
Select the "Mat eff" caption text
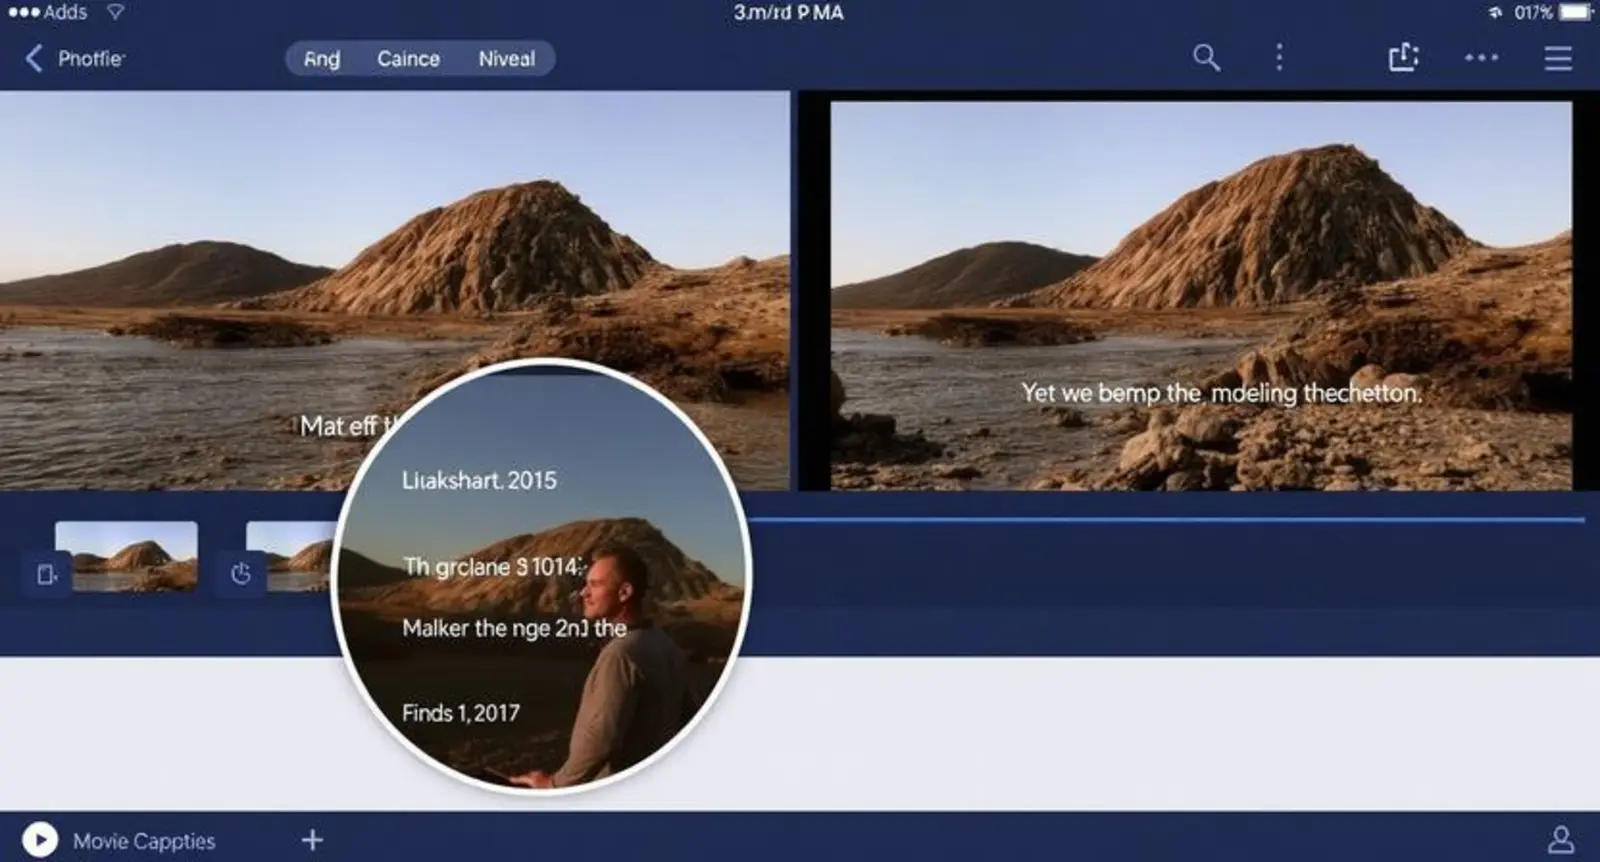click(350, 426)
